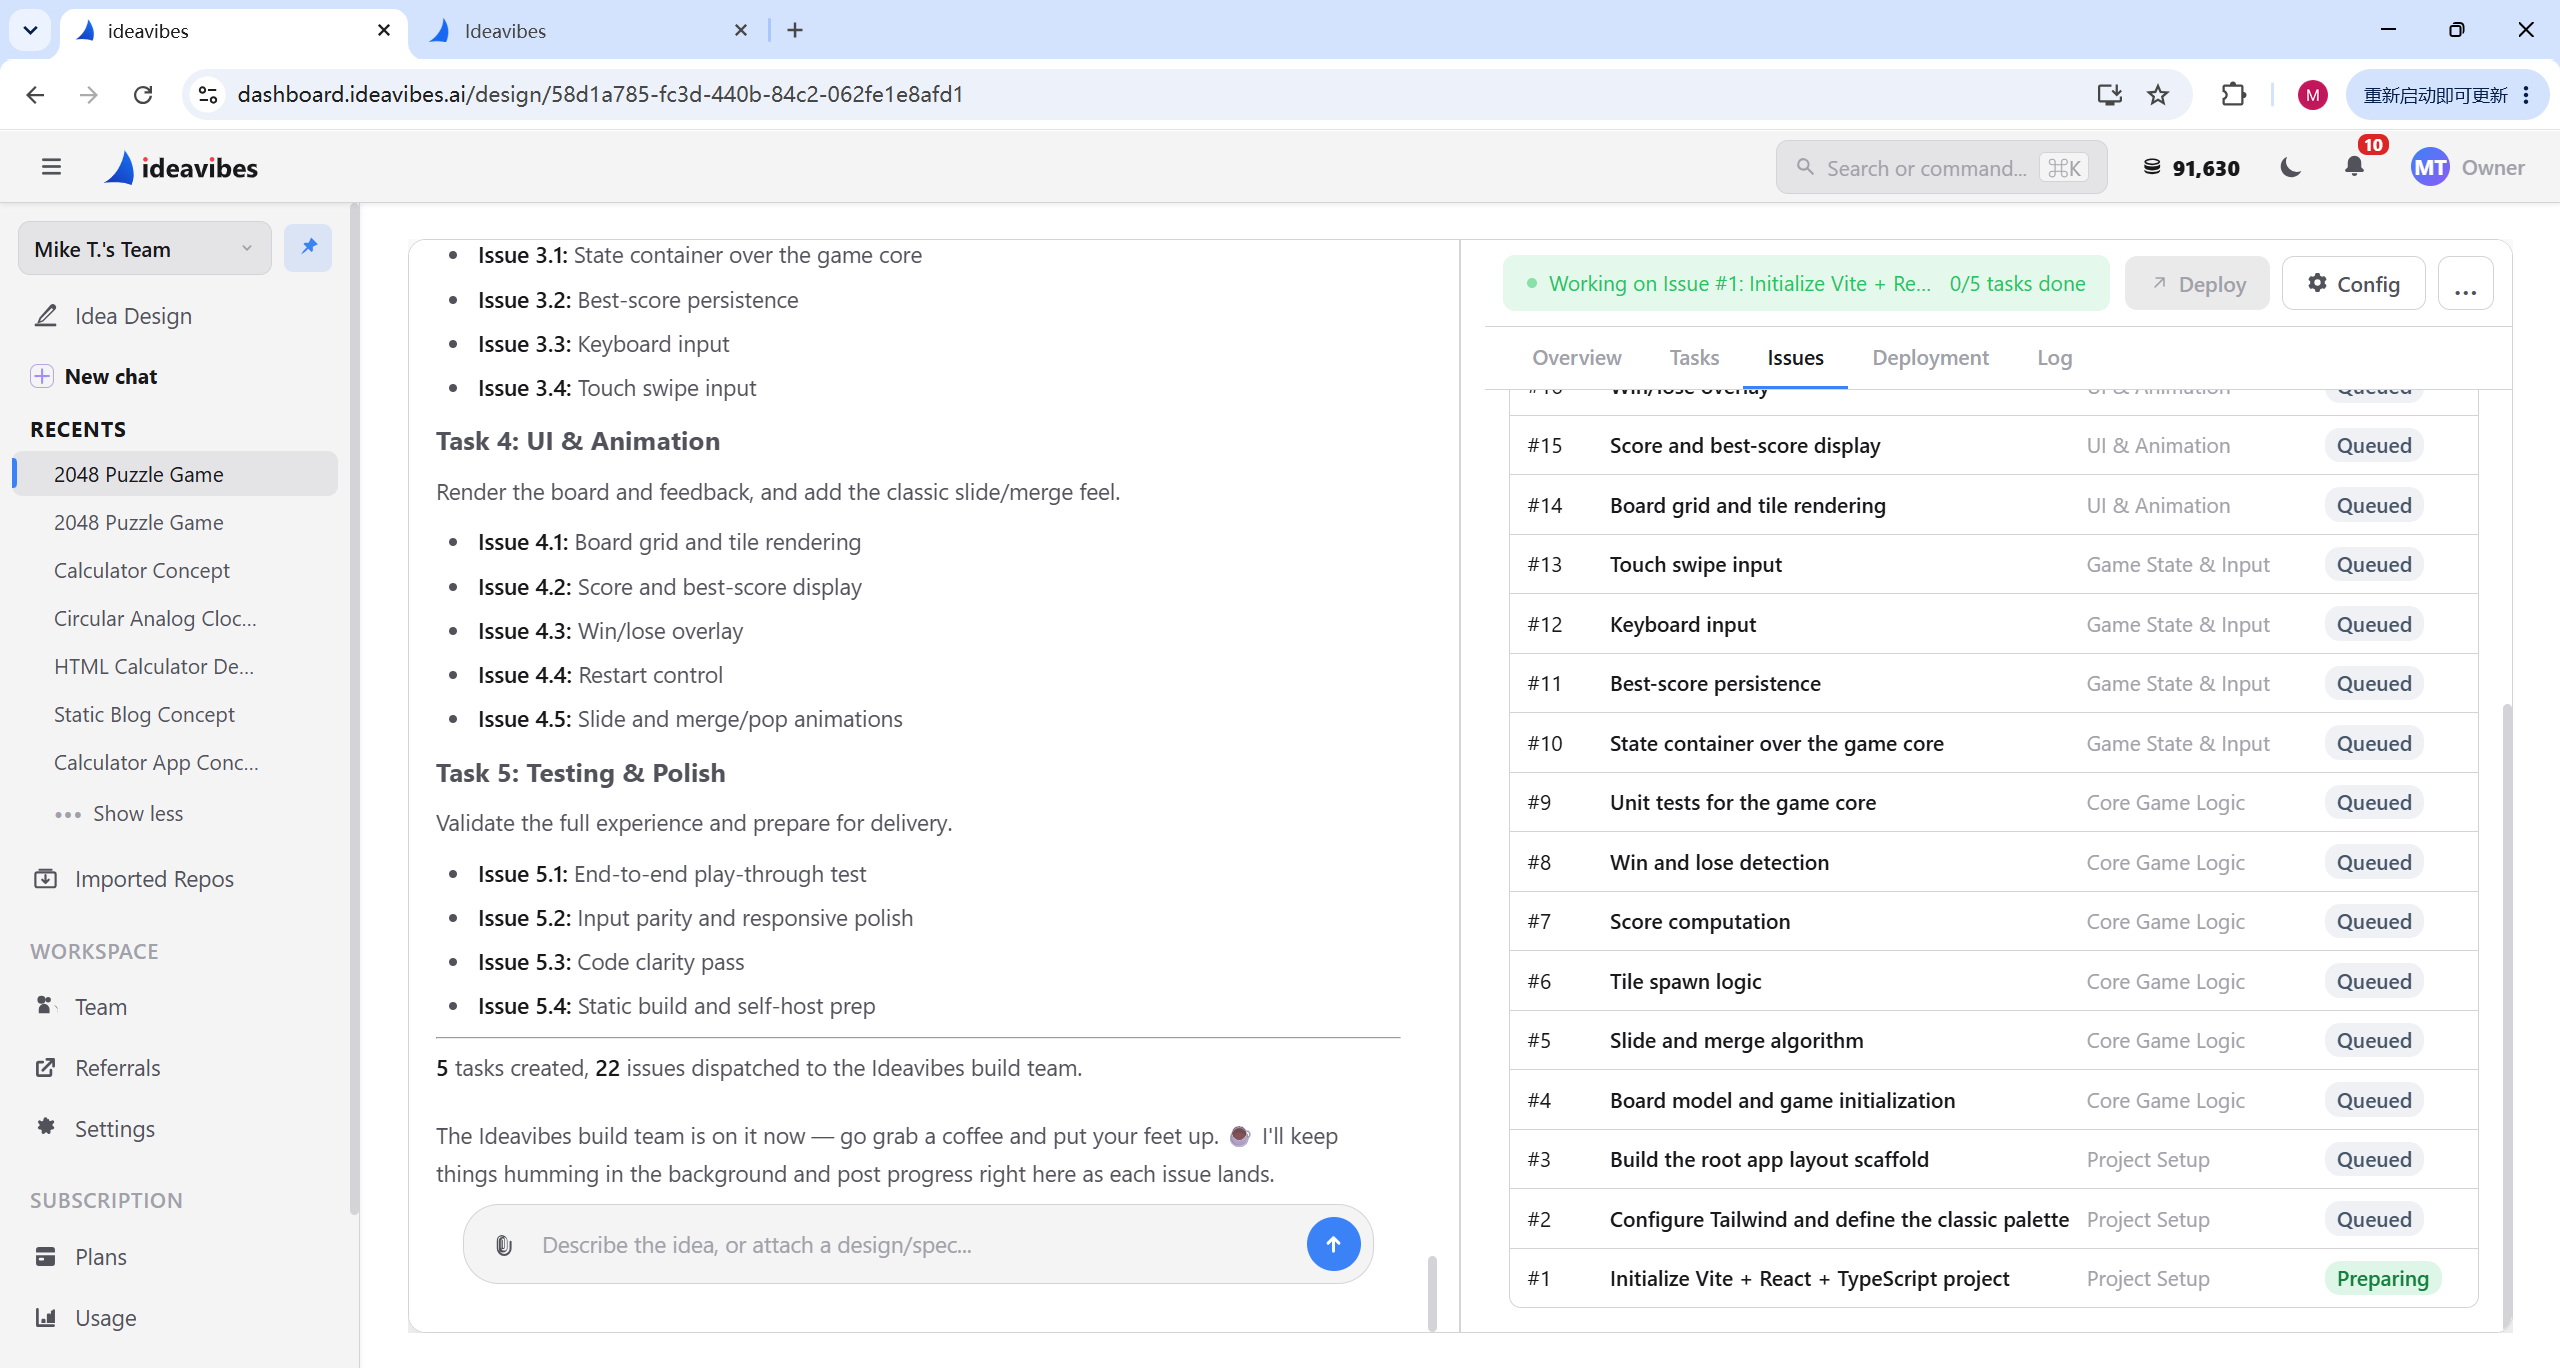
Task: Click the chat panel scrollbar
Action: coord(1432,1292)
